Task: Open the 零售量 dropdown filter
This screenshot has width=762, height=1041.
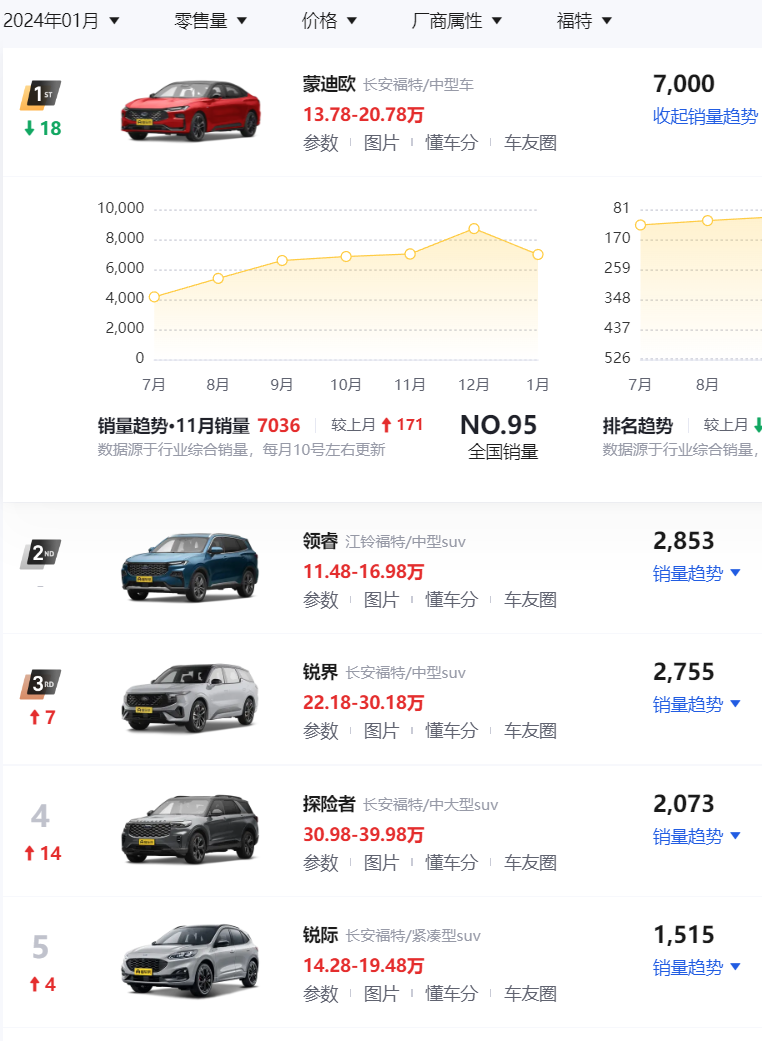Action: [x=210, y=21]
